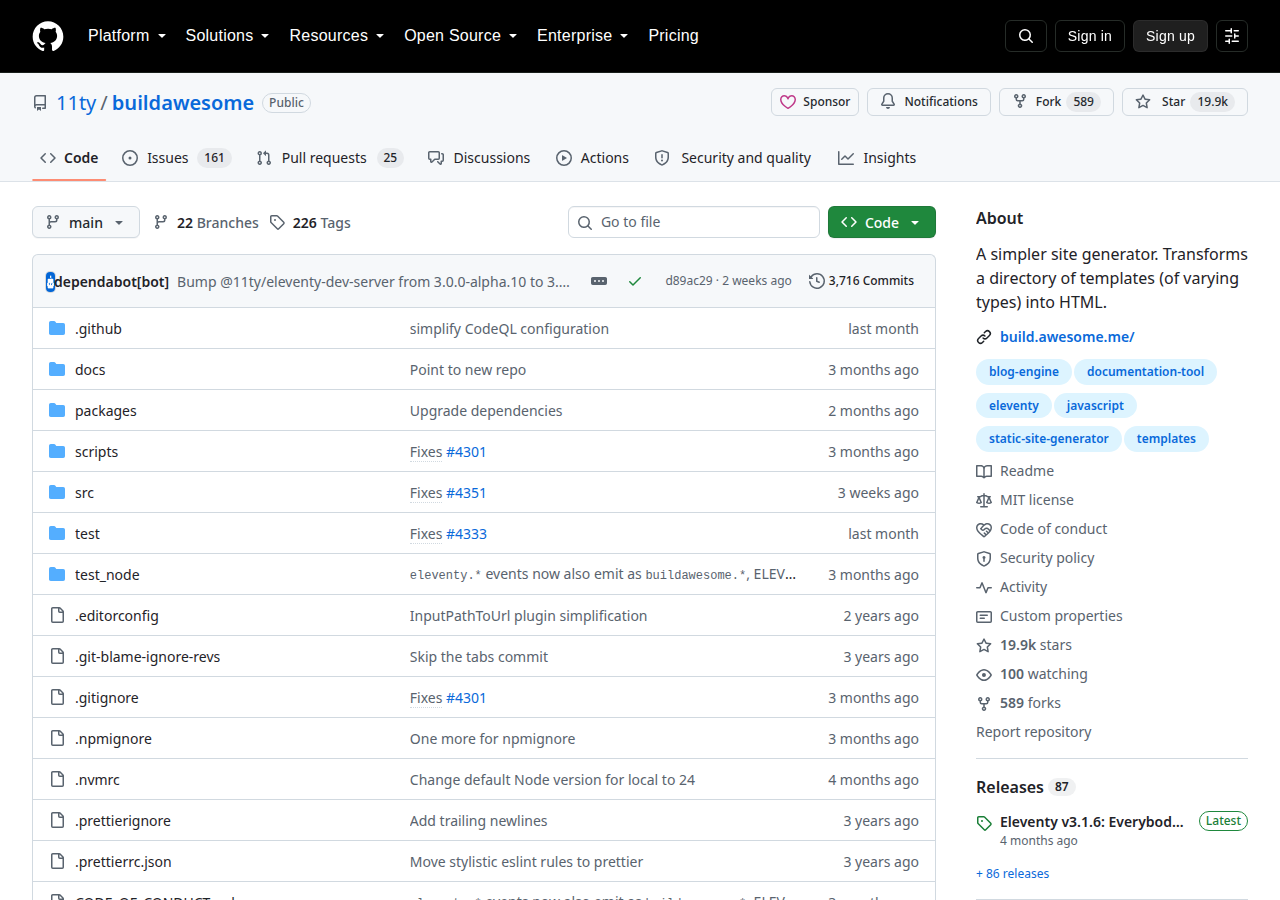1280x900 pixels.
Task: Open the + 86 releases link
Action: click(1013, 874)
